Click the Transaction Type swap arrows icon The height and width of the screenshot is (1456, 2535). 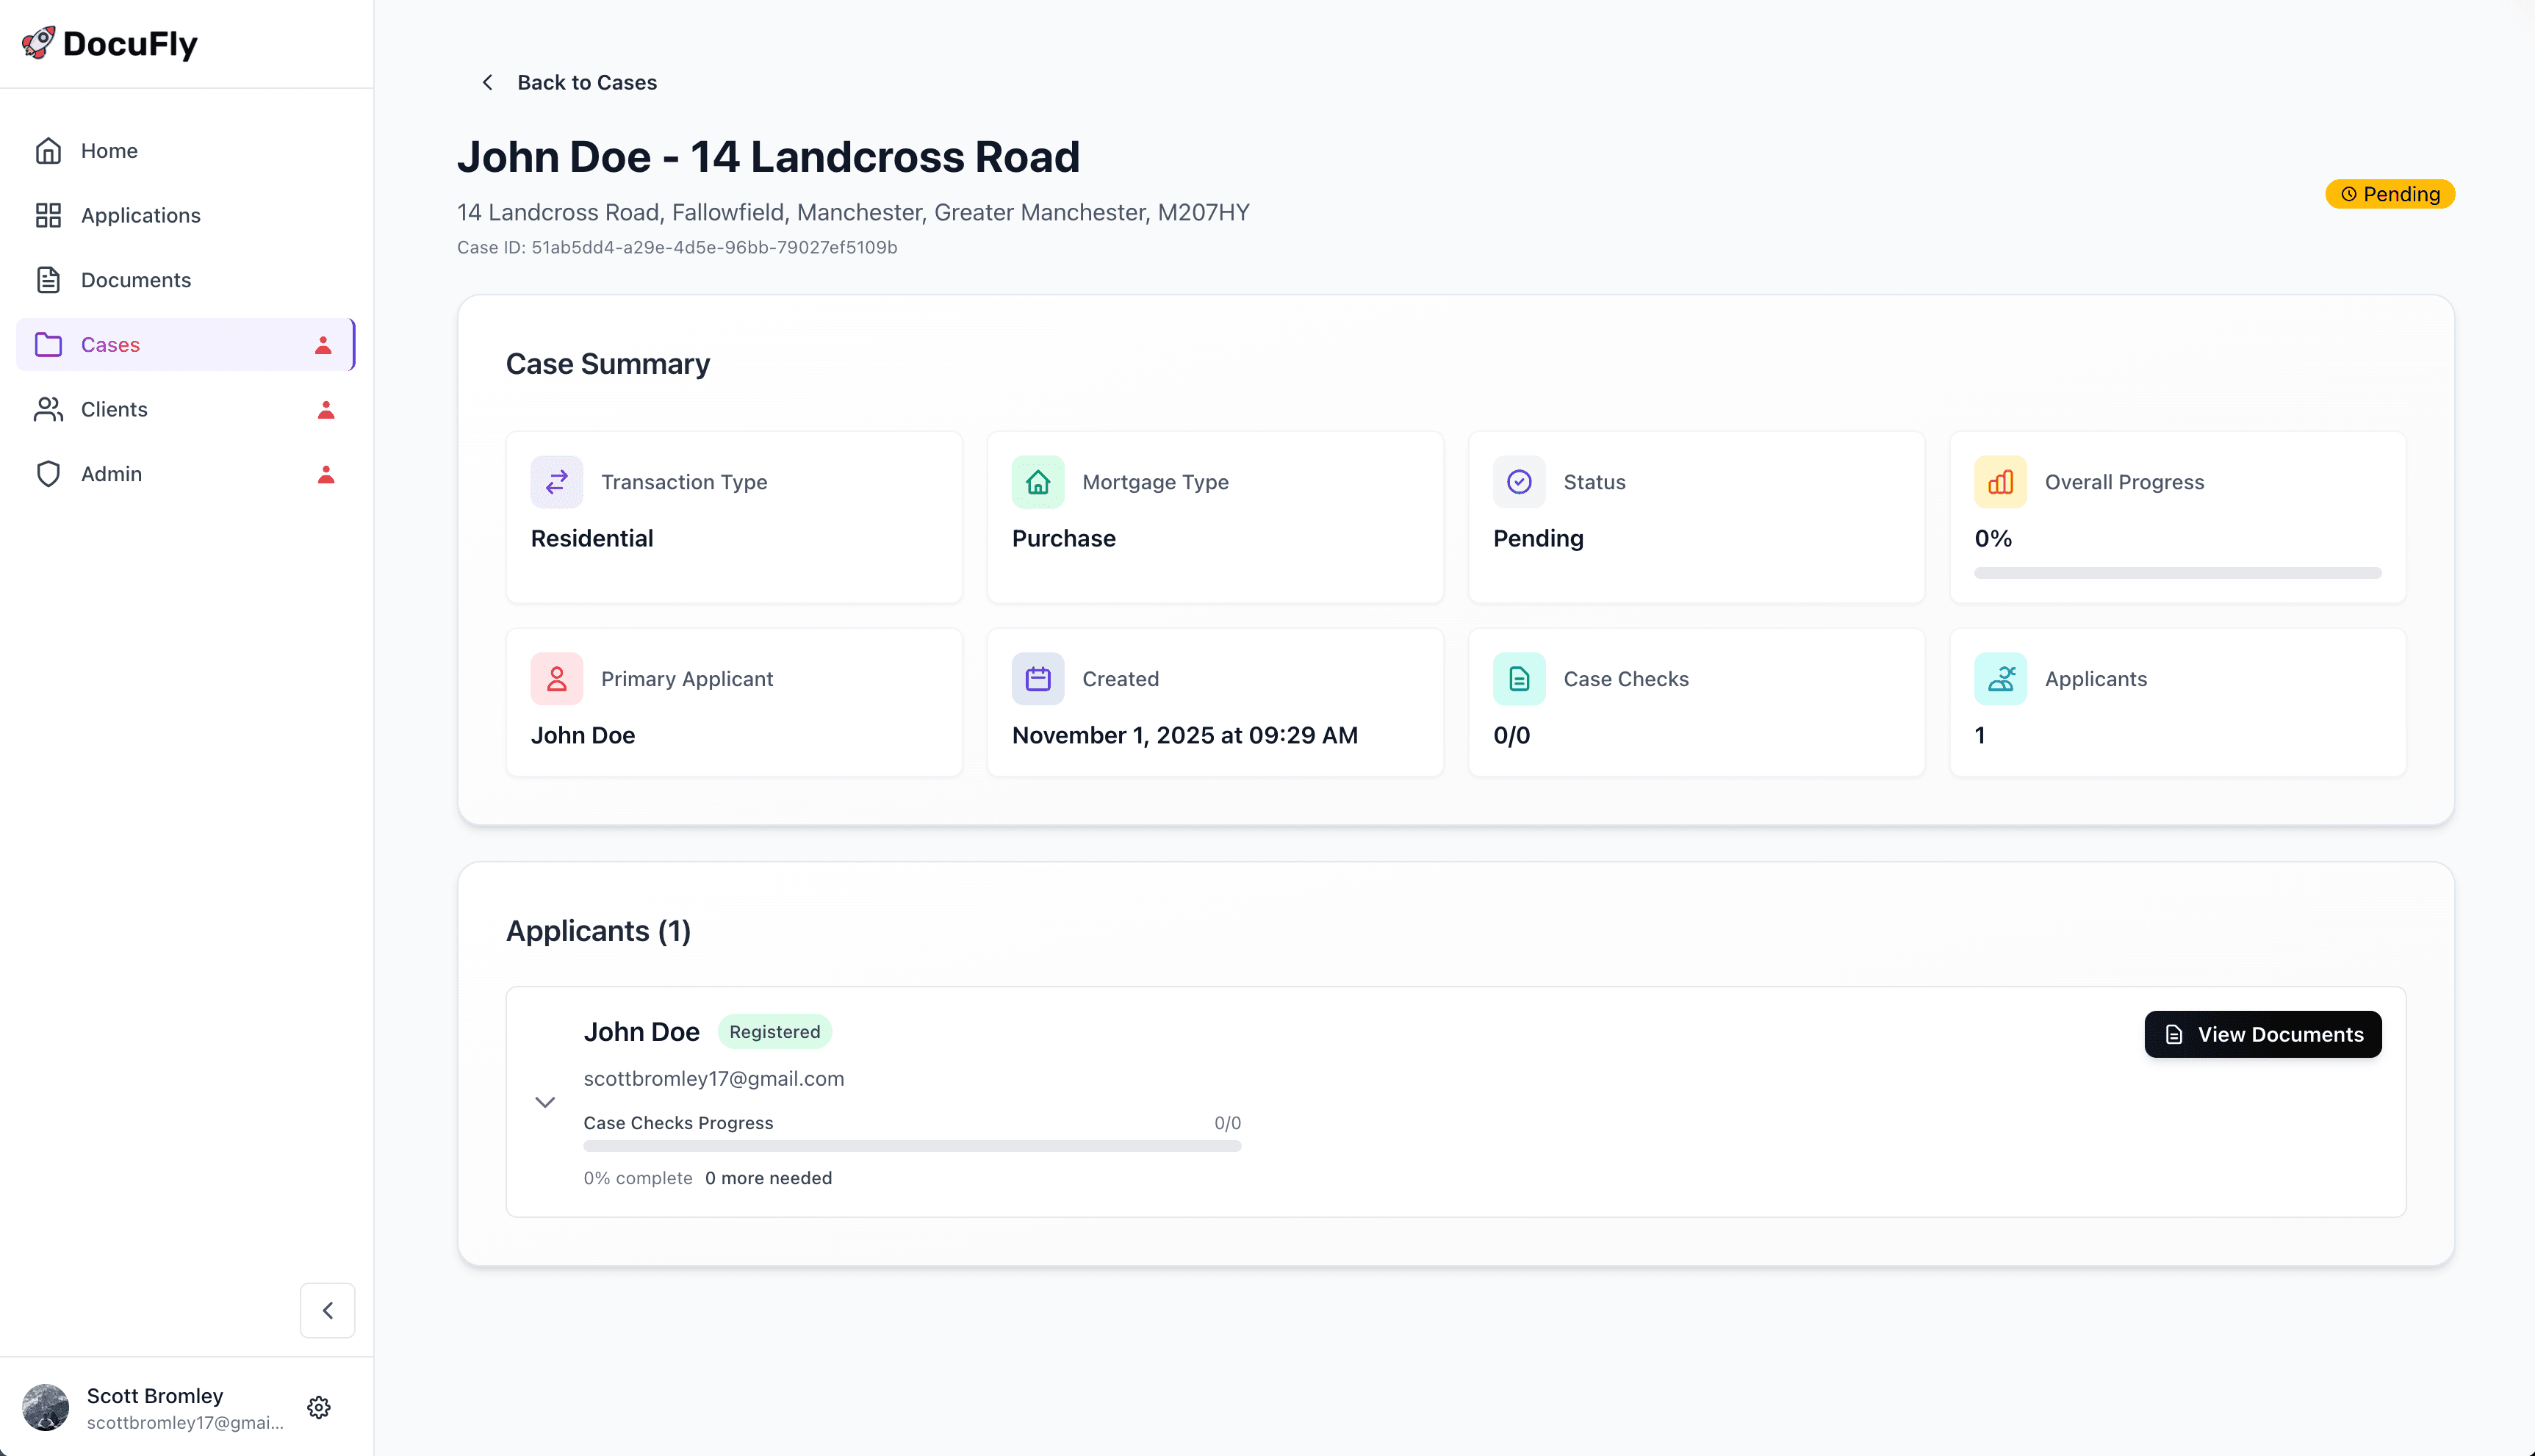[556, 482]
